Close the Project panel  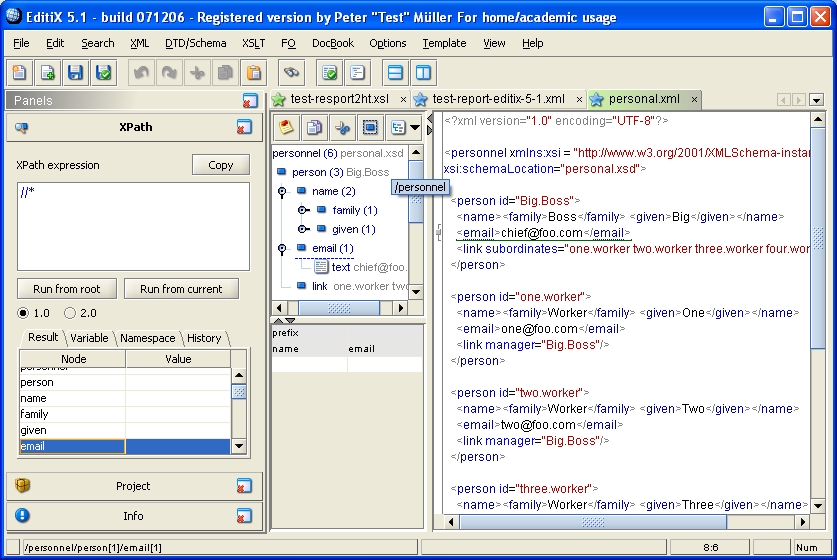244,486
